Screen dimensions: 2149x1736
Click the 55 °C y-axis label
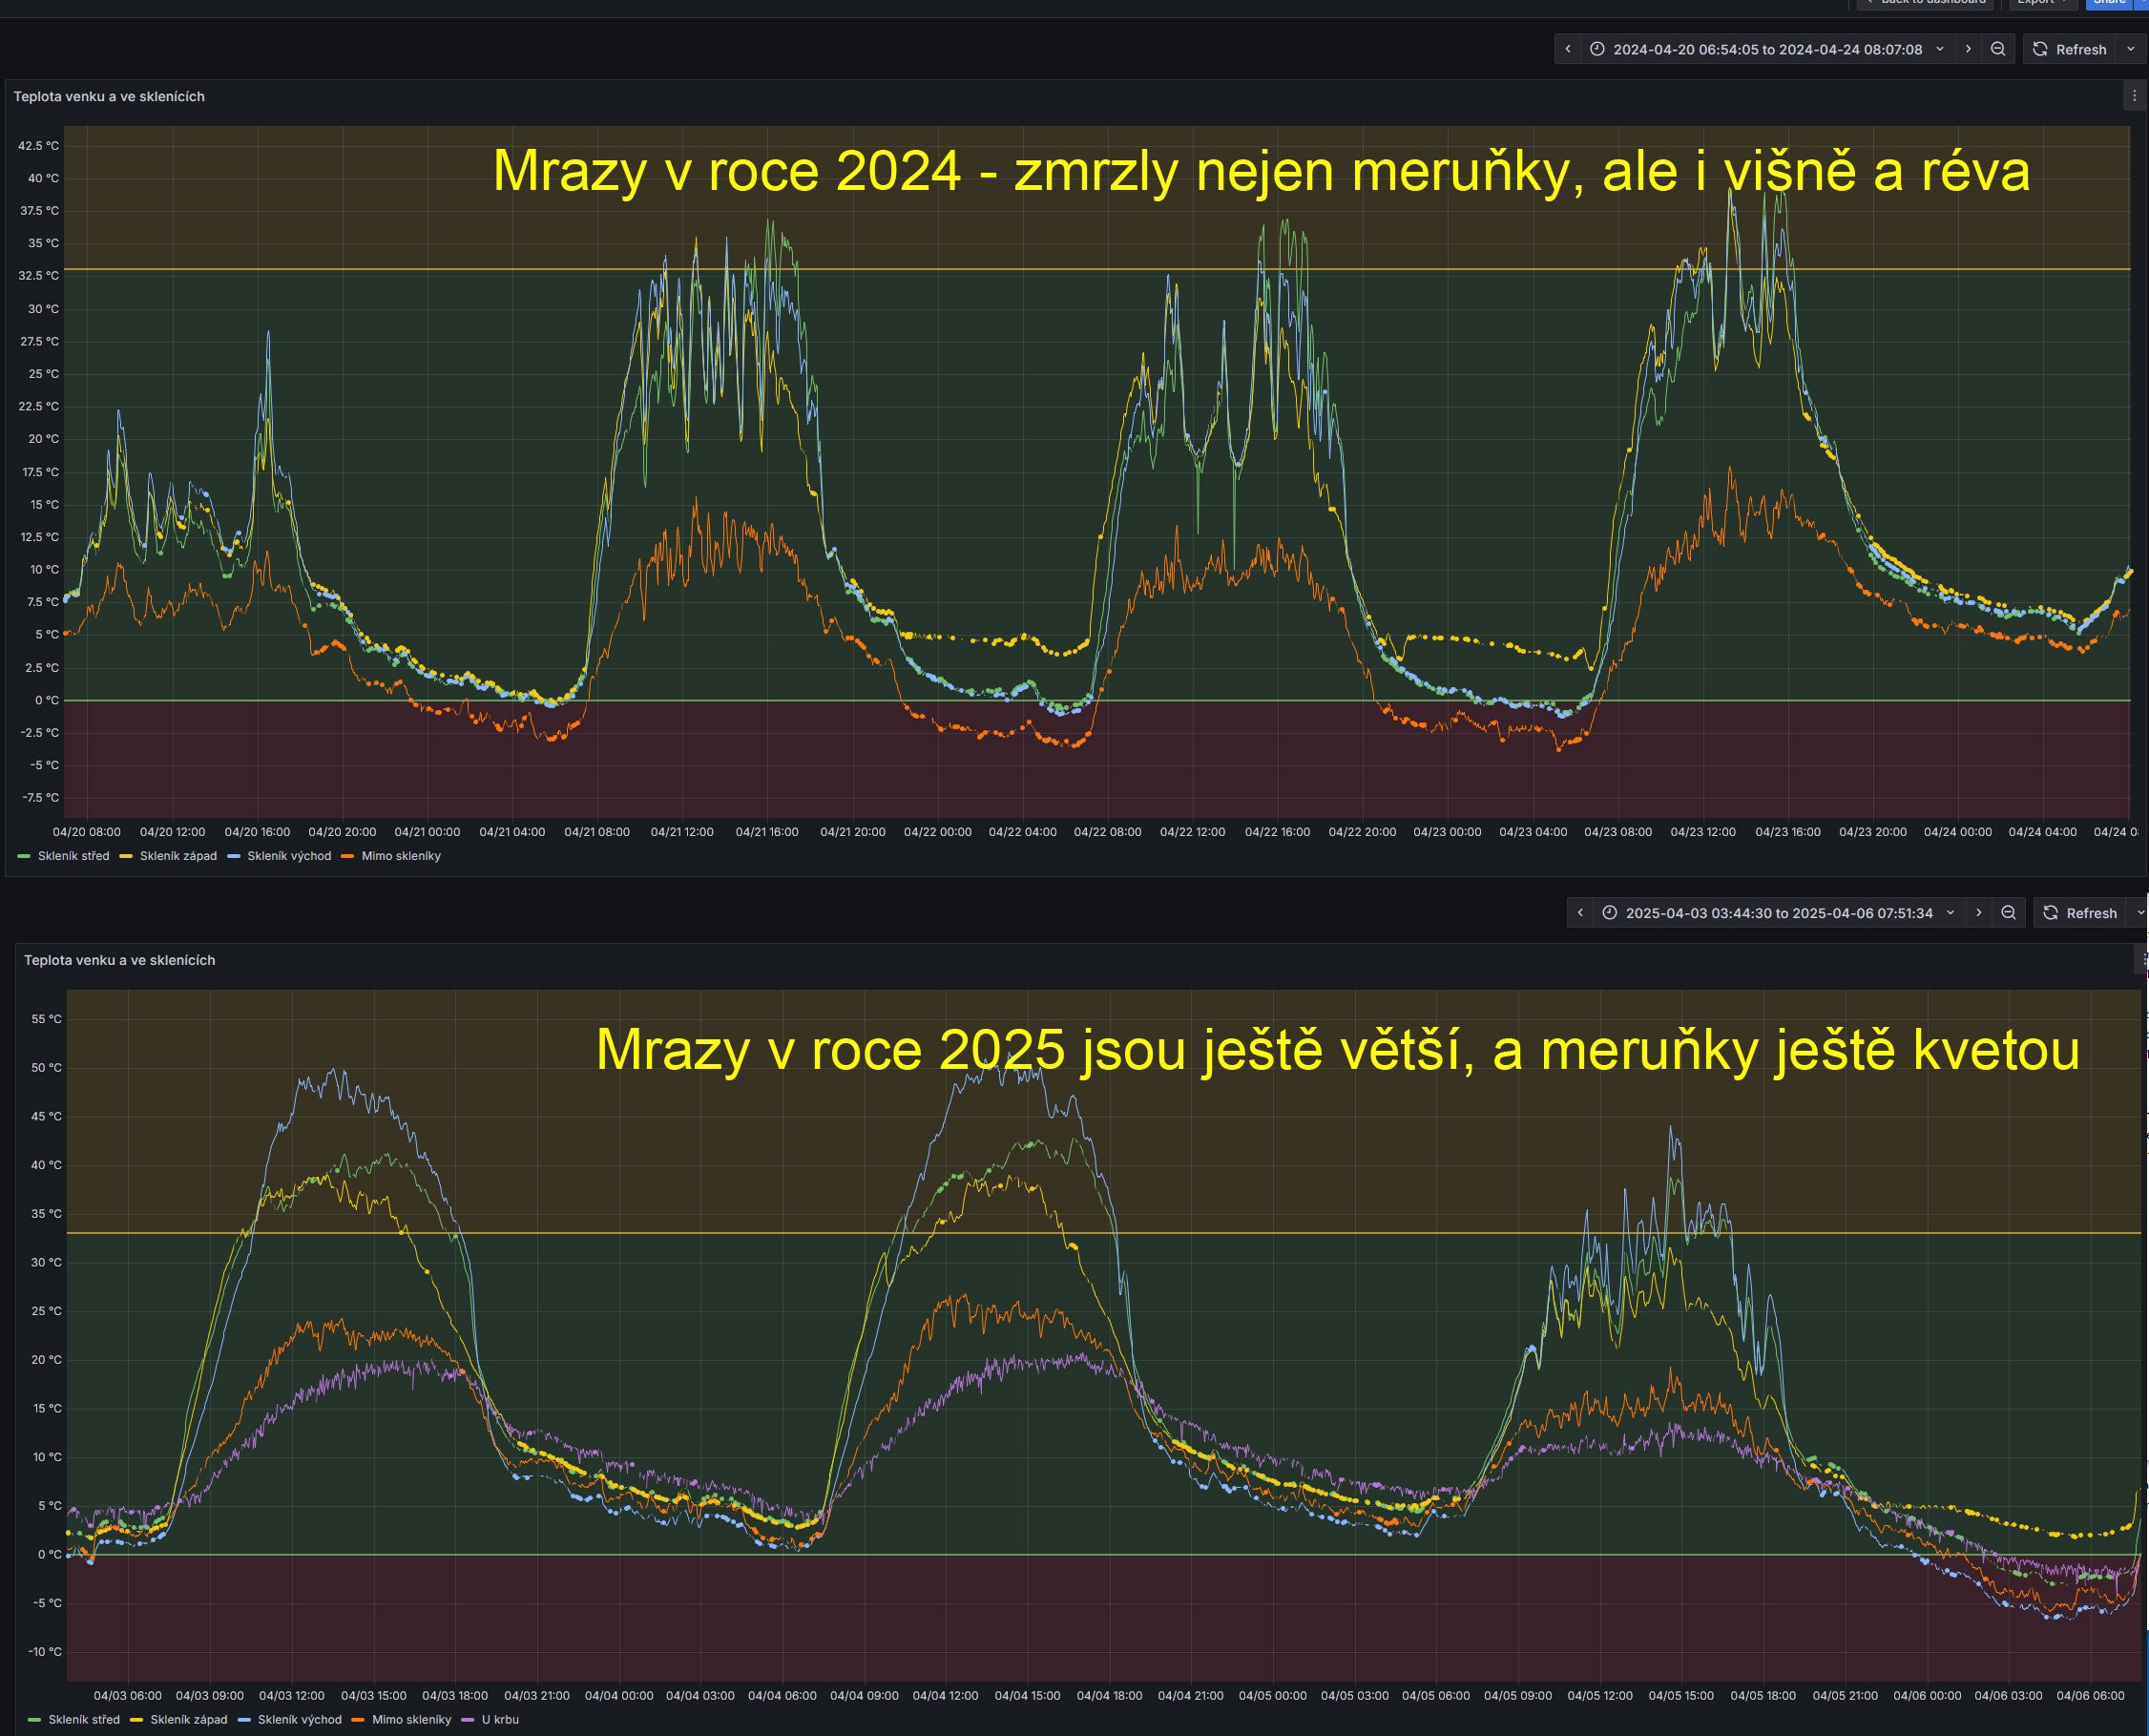(46, 1019)
